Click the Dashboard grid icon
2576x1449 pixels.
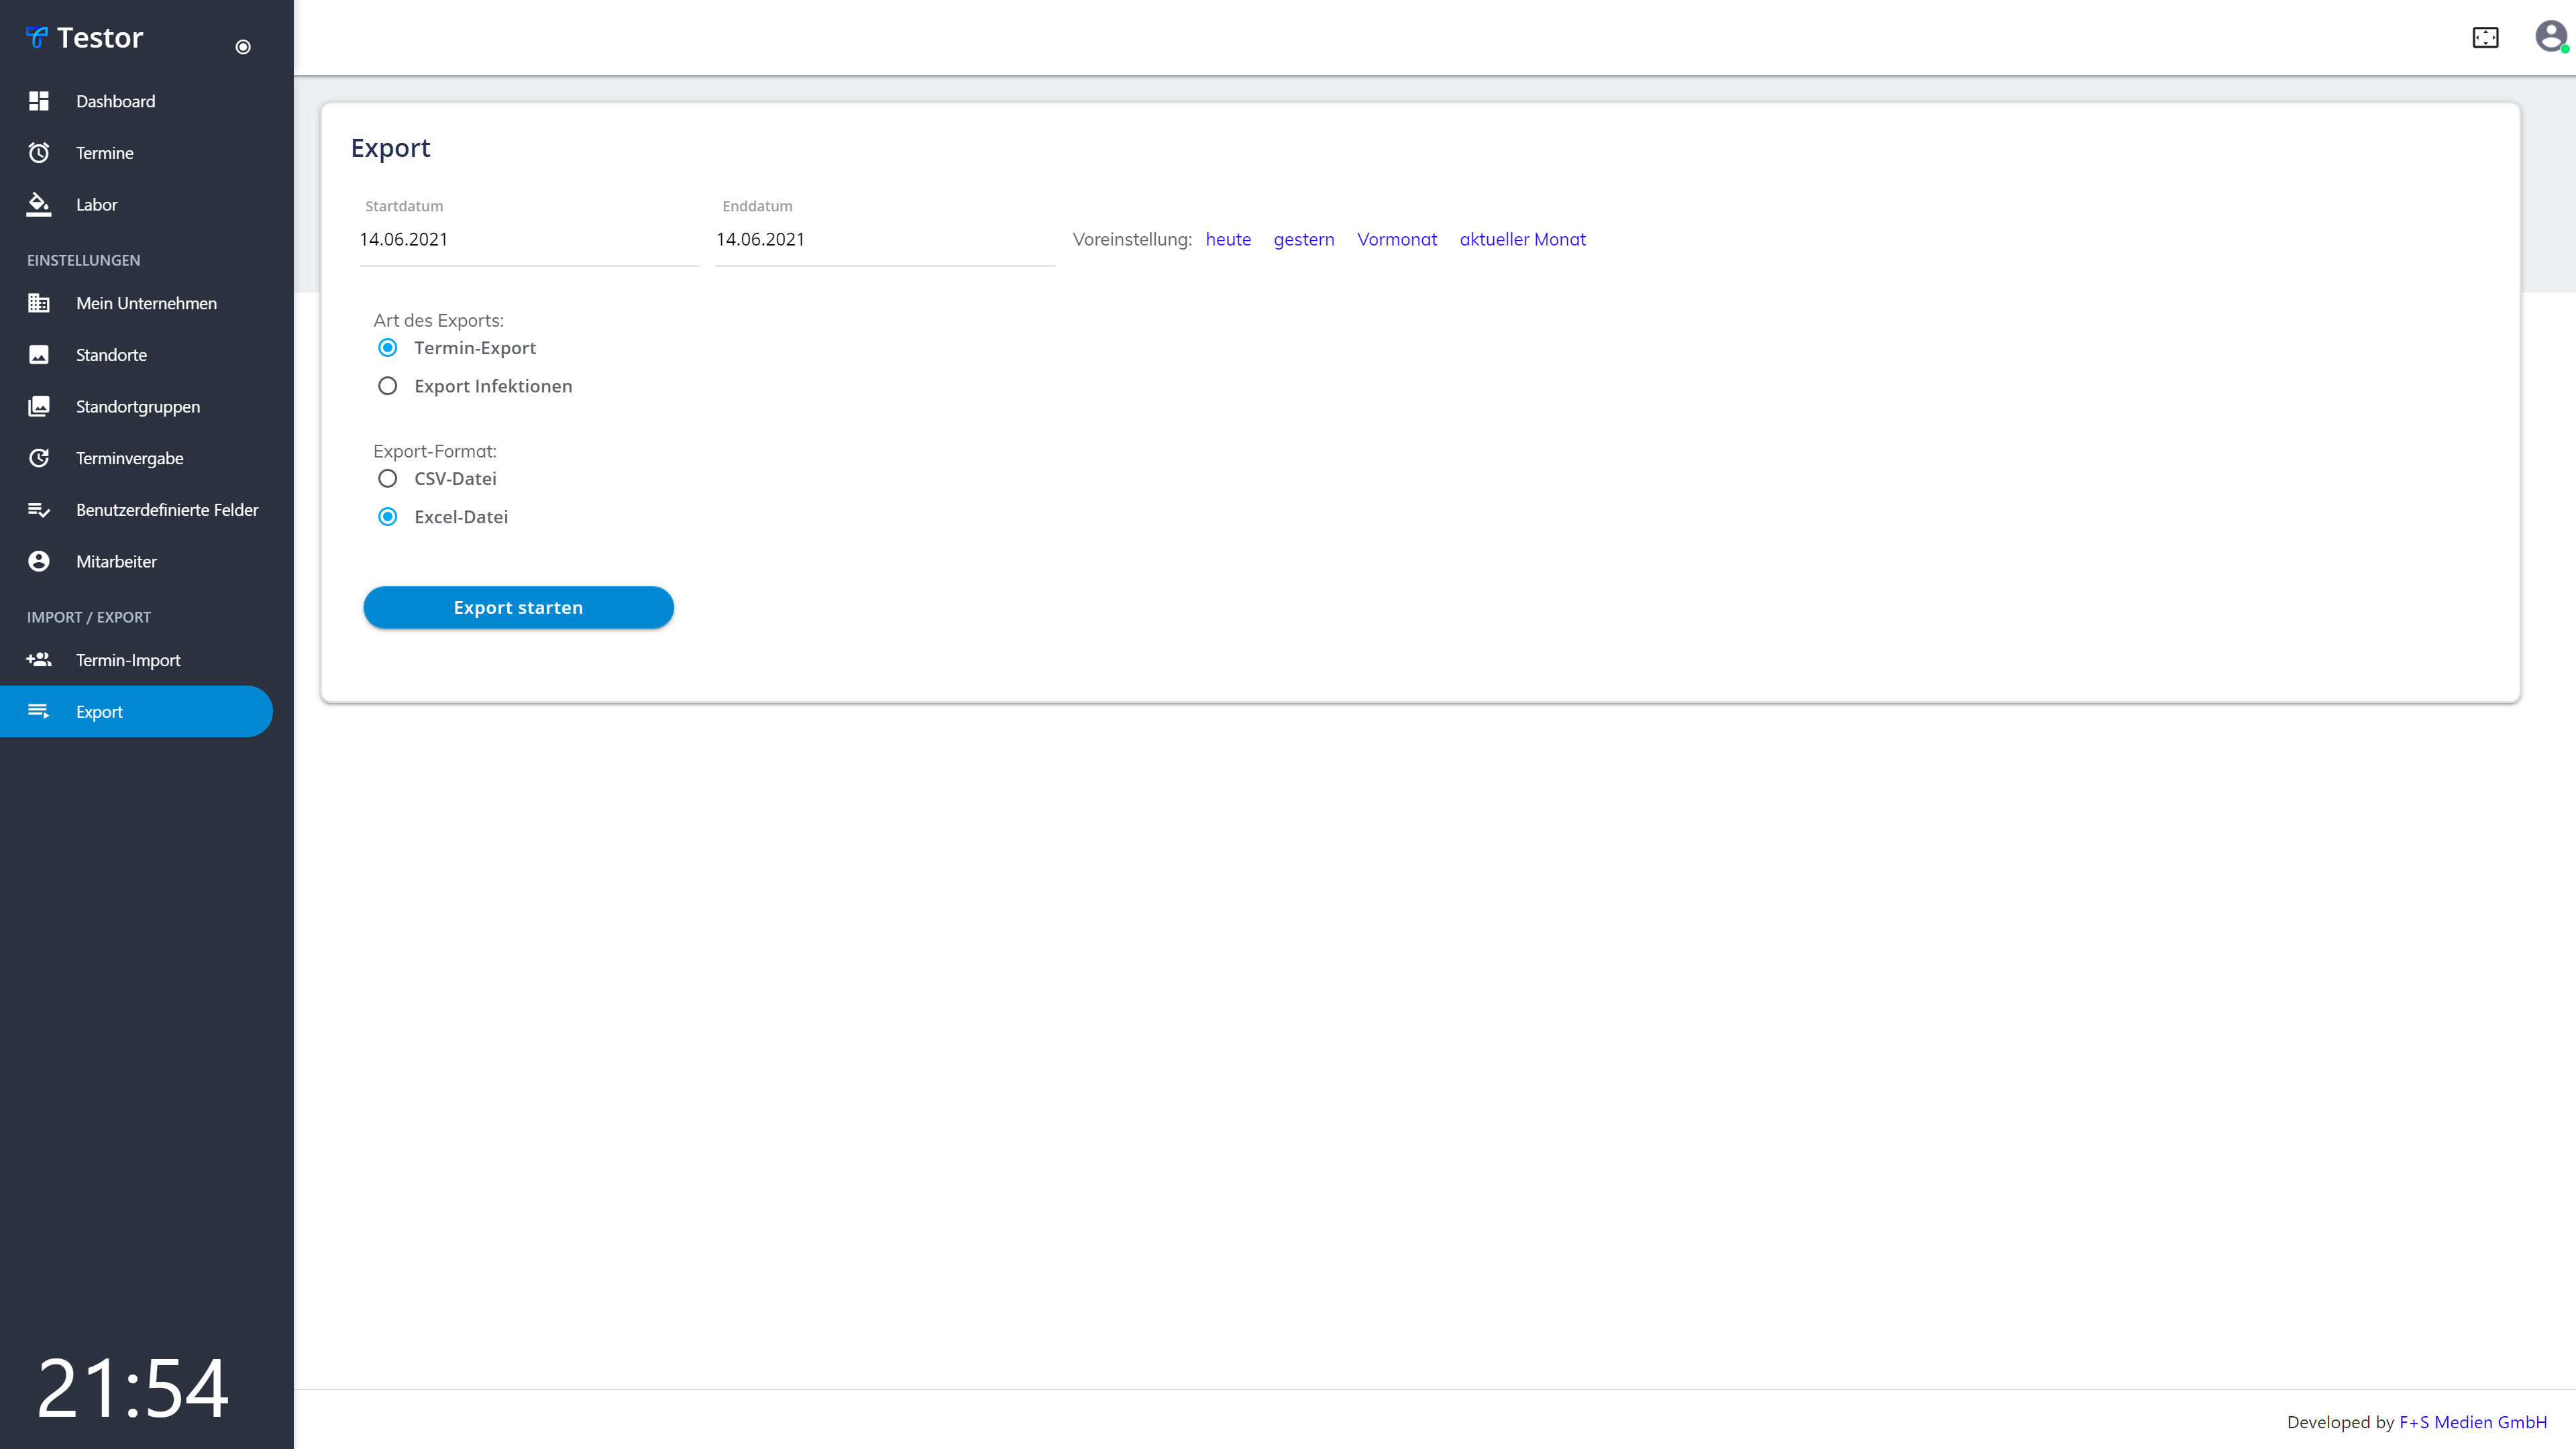[39, 101]
